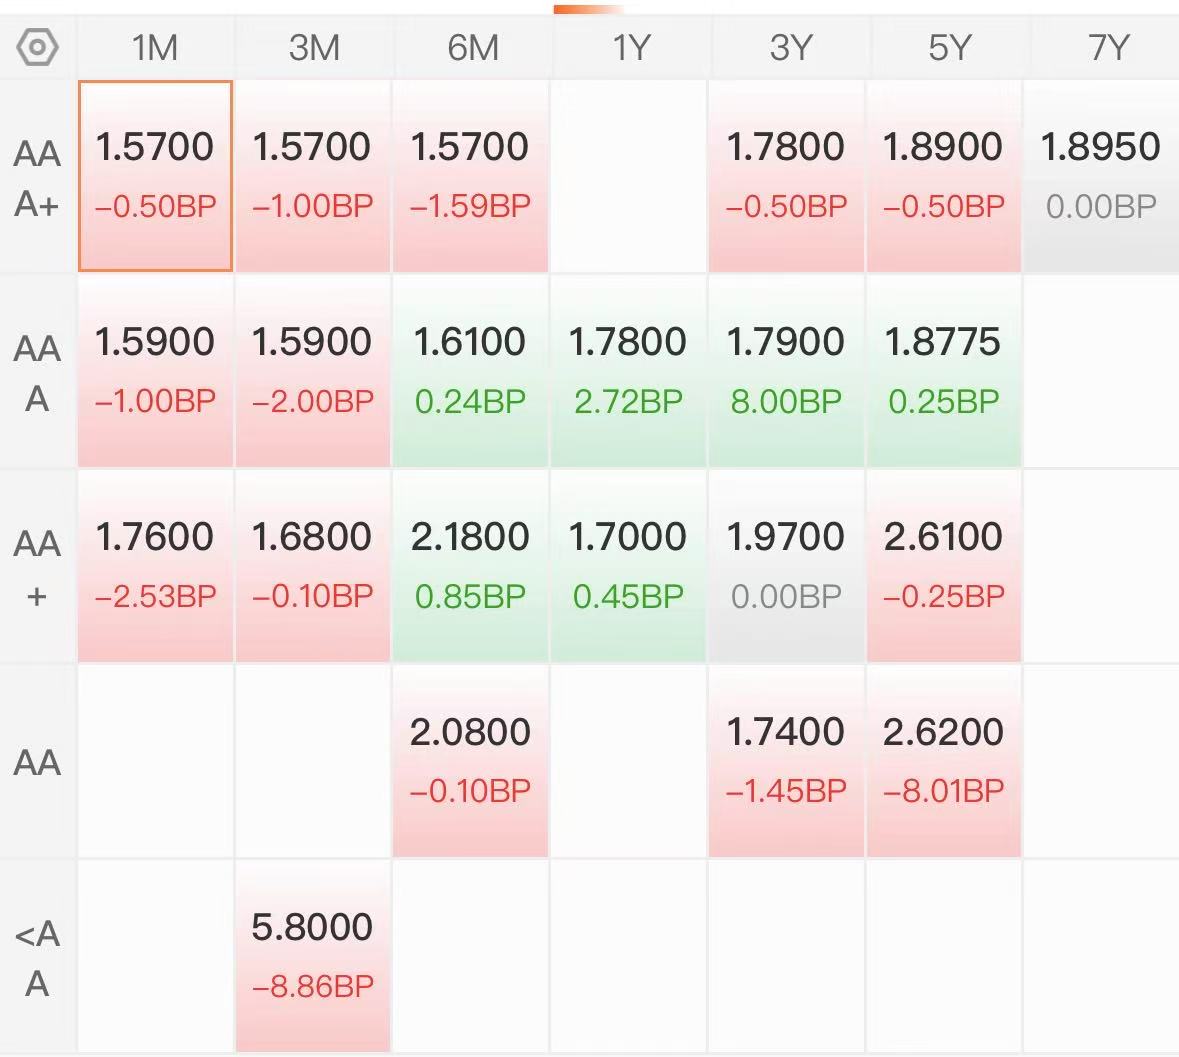Select the AA 5Y cell showing -8.01BP
Viewport: 1179px width, 1057px height.
944,761
